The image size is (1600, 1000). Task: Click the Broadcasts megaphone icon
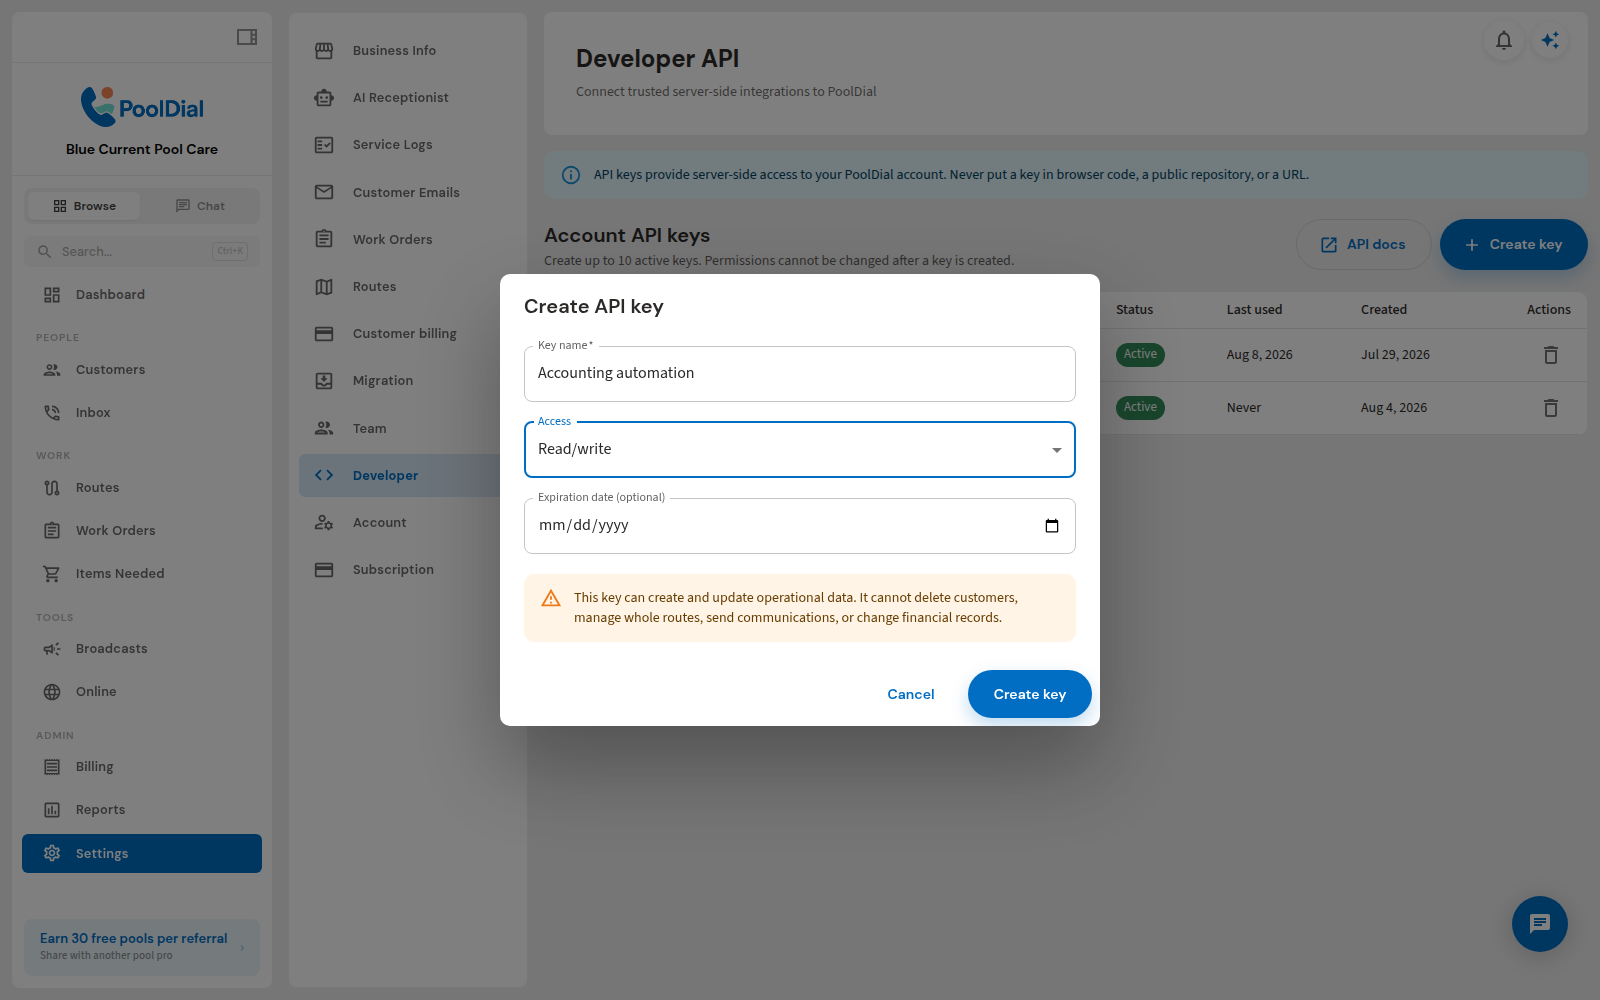[52, 649]
